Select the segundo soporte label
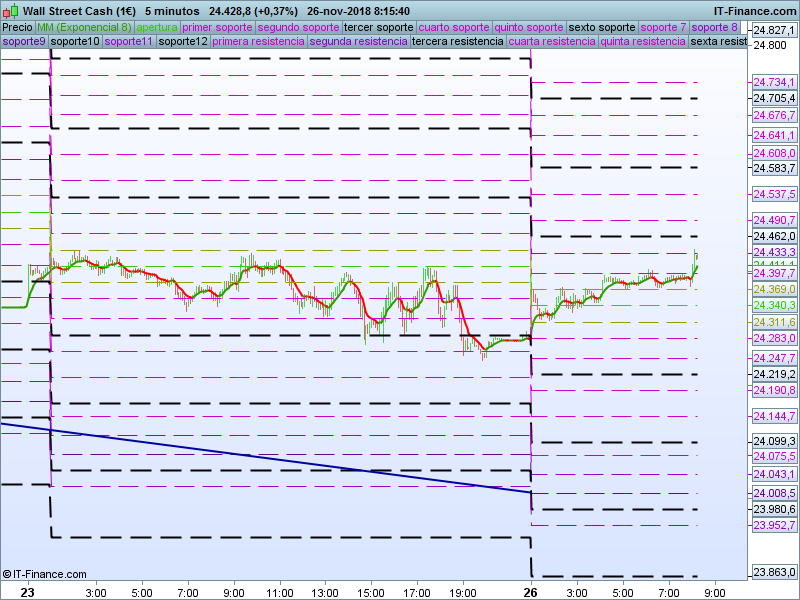 click(x=298, y=27)
